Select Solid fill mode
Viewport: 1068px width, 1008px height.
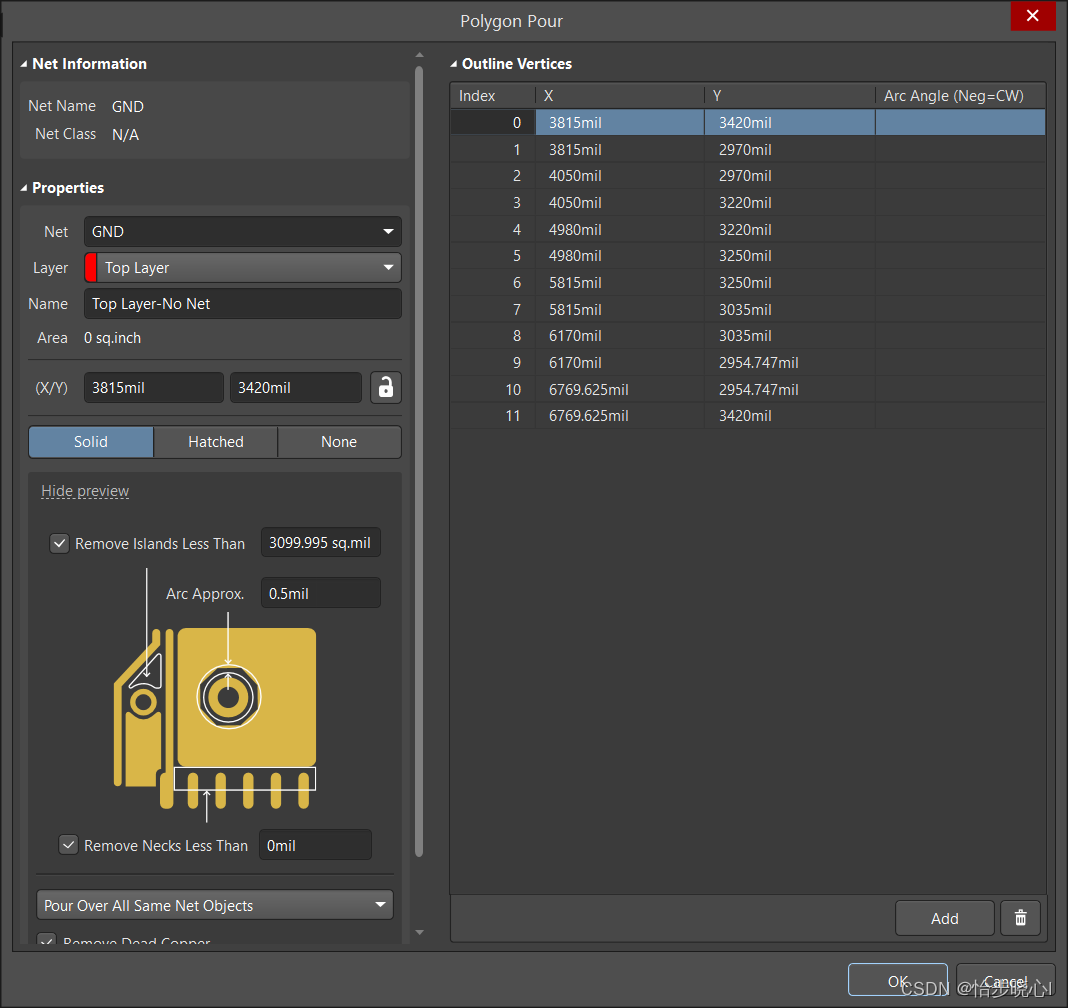click(x=91, y=442)
